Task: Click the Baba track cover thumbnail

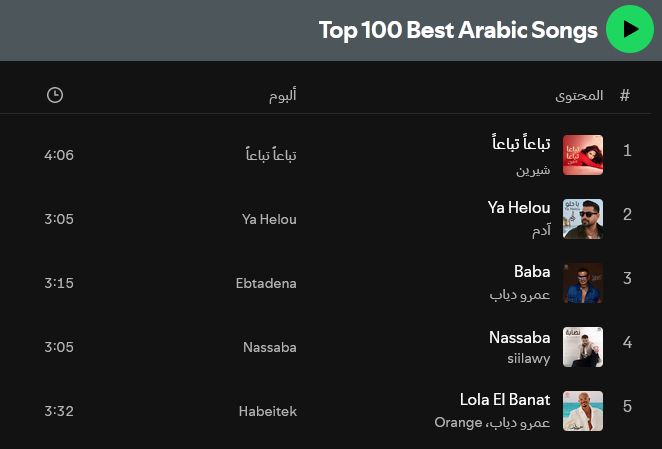Action: pyautogui.click(x=583, y=283)
